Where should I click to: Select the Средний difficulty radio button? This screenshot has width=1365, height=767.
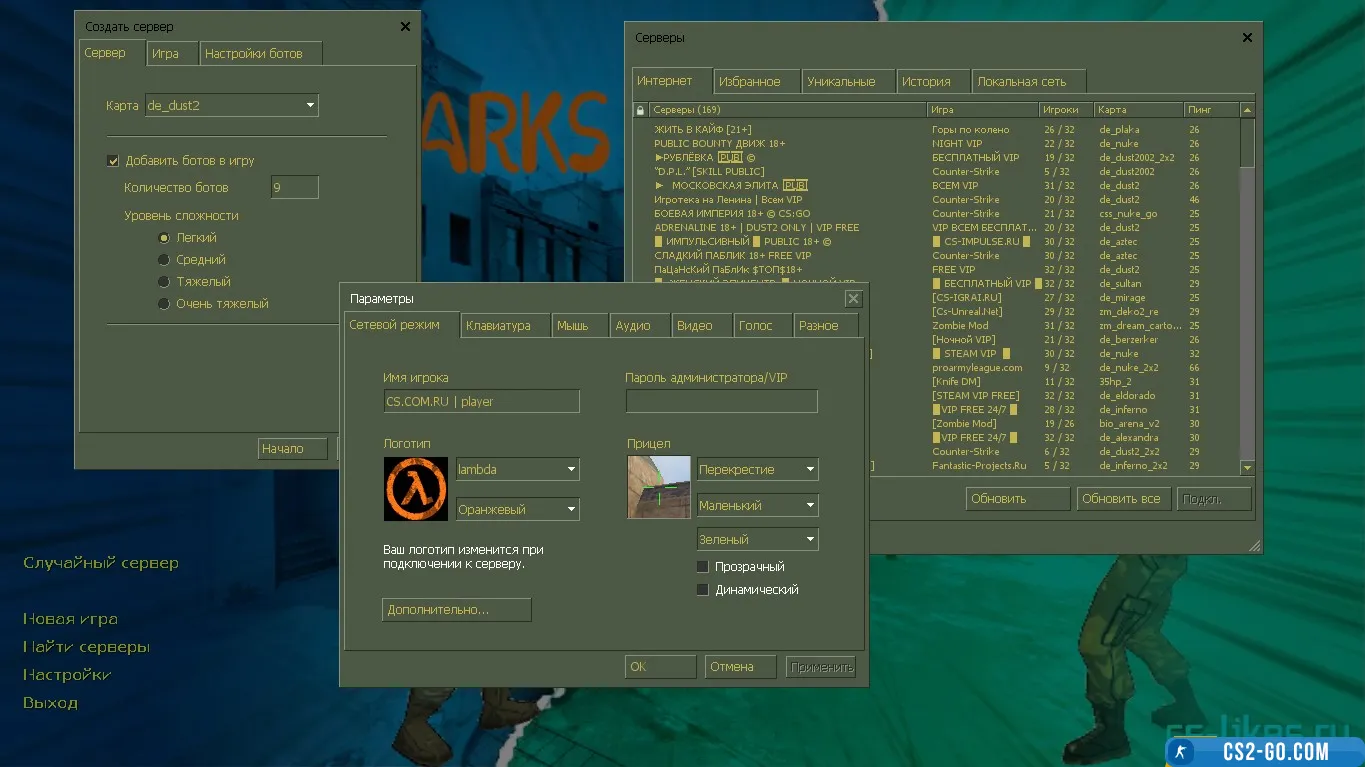[164, 260]
